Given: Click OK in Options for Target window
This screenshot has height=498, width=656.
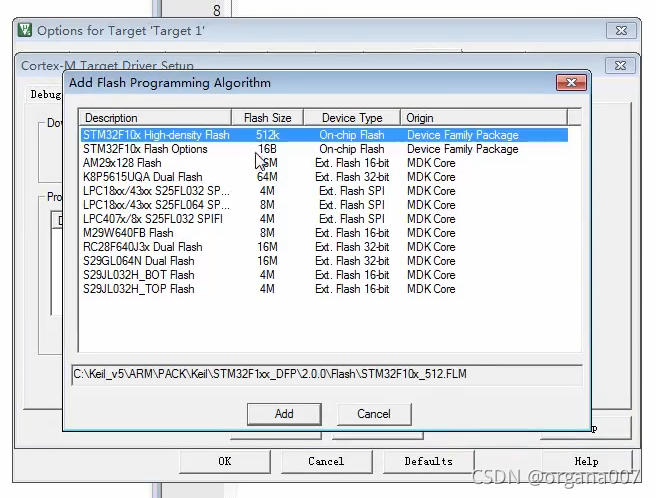Looking at the screenshot, I should tap(225, 461).
